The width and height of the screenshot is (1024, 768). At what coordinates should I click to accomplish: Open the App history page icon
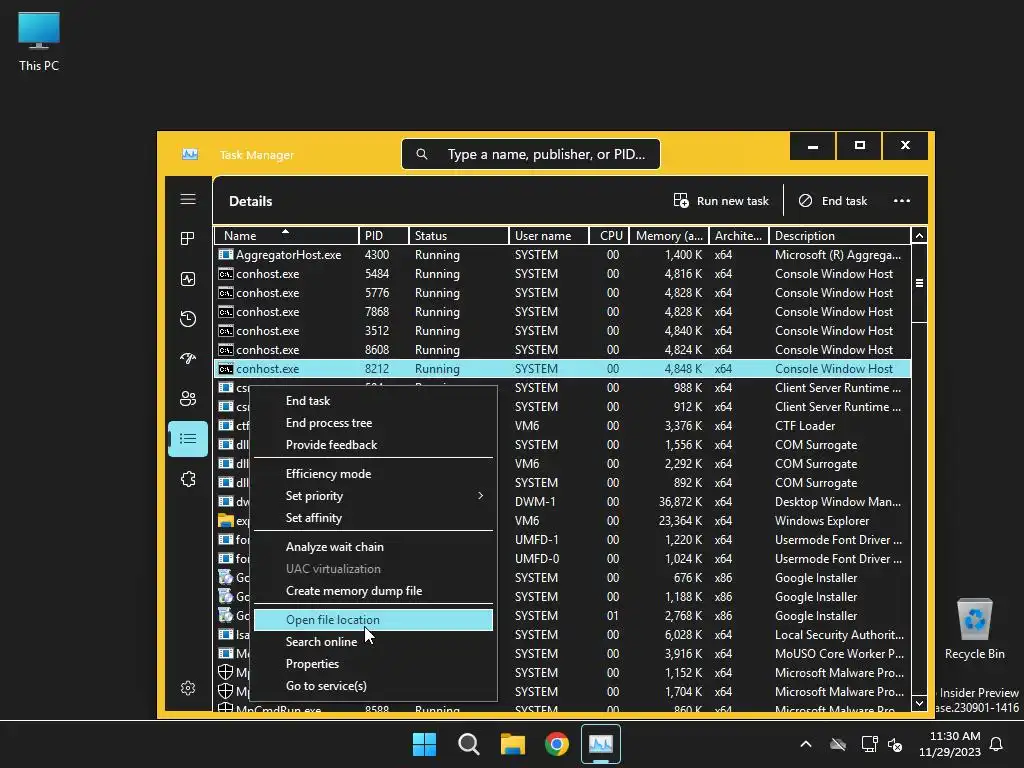pos(188,319)
